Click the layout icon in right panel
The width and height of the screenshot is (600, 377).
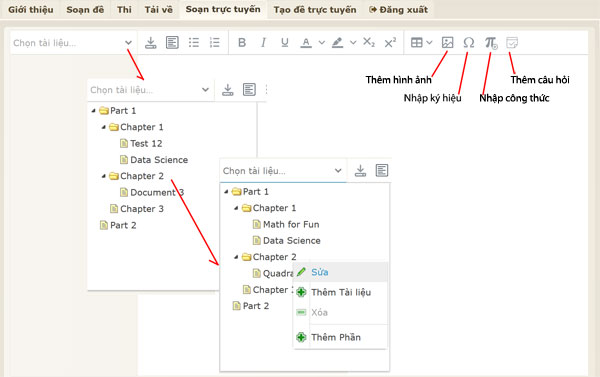pos(382,170)
